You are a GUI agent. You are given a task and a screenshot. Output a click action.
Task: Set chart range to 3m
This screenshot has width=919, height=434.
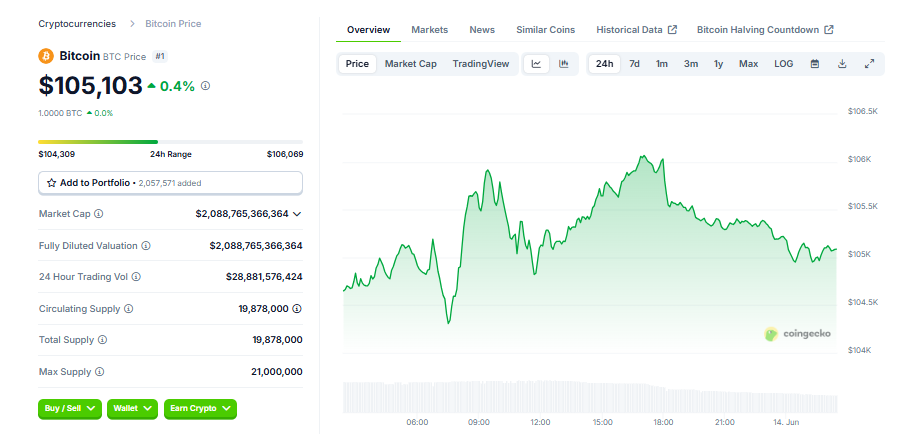pos(691,64)
